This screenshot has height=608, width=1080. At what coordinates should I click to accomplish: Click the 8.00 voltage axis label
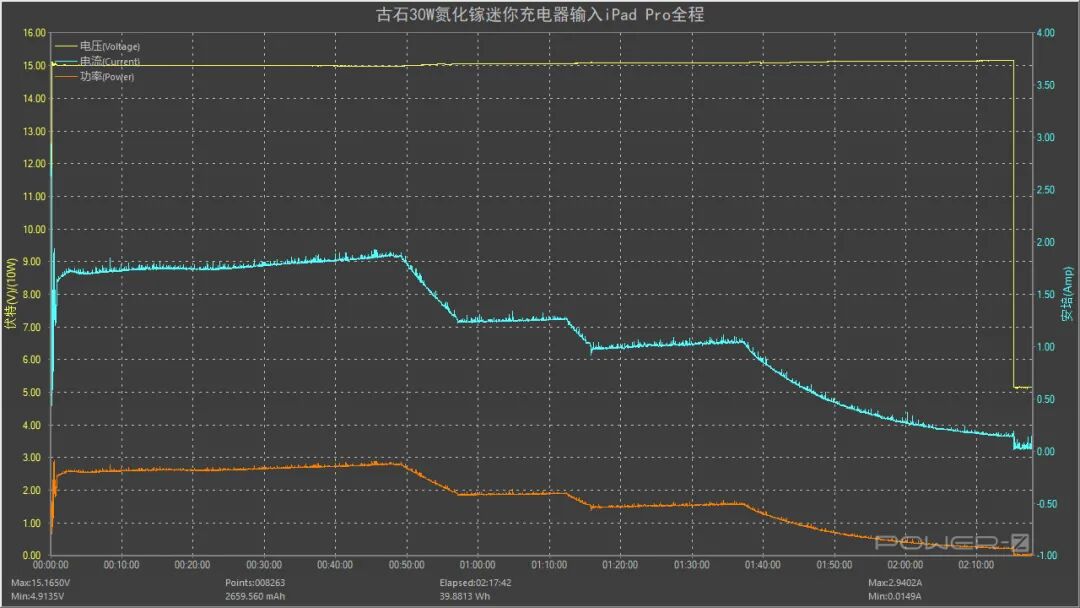(32, 294)
